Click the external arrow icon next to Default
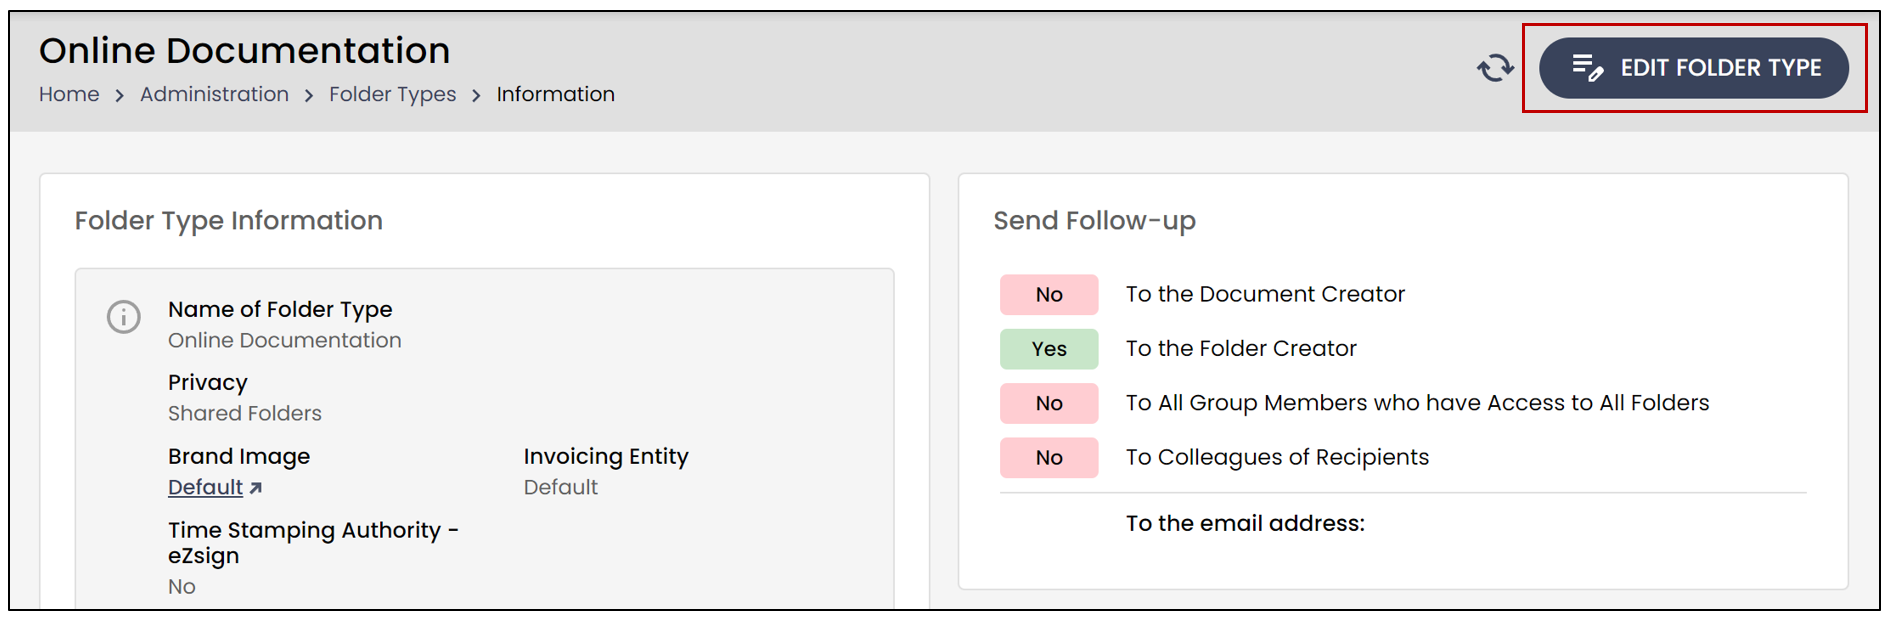 (x=256, y=488)
